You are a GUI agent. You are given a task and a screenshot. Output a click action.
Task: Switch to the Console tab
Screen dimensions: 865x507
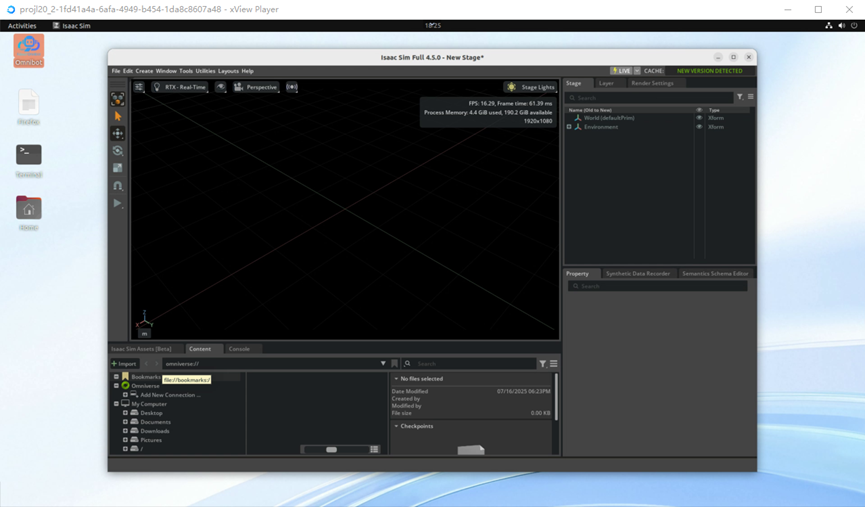click(x=239, y=349)
